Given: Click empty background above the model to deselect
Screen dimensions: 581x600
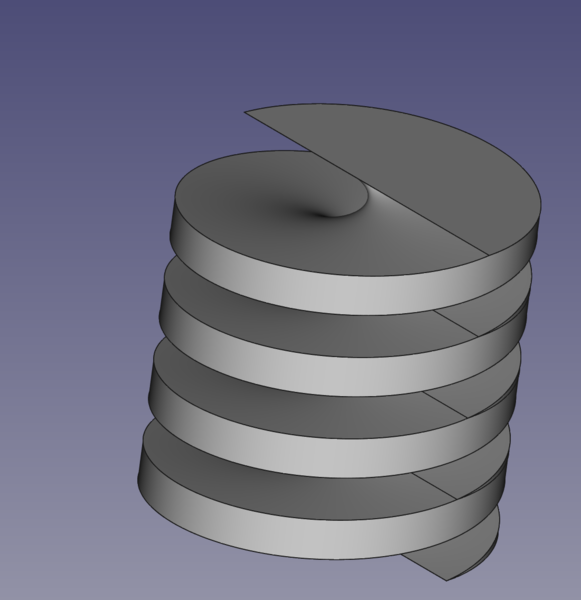Looking at the screenshot, I should pos(291,50).
